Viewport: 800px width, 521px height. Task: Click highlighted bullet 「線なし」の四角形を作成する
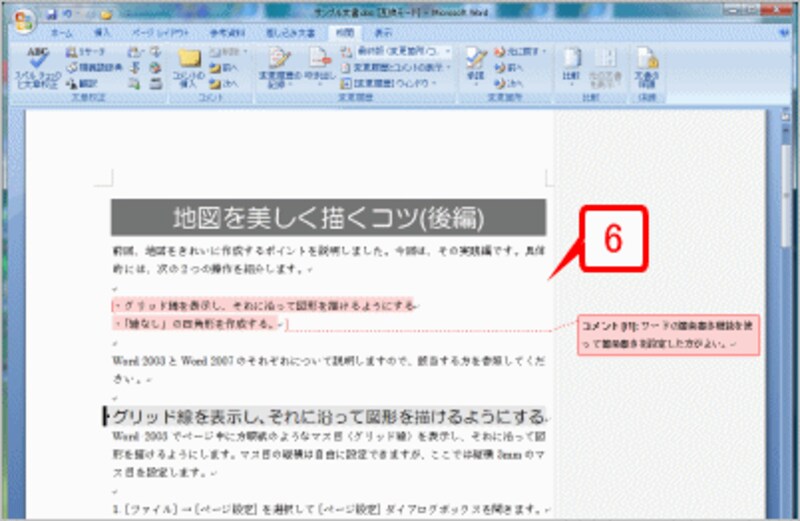point(197,324)
